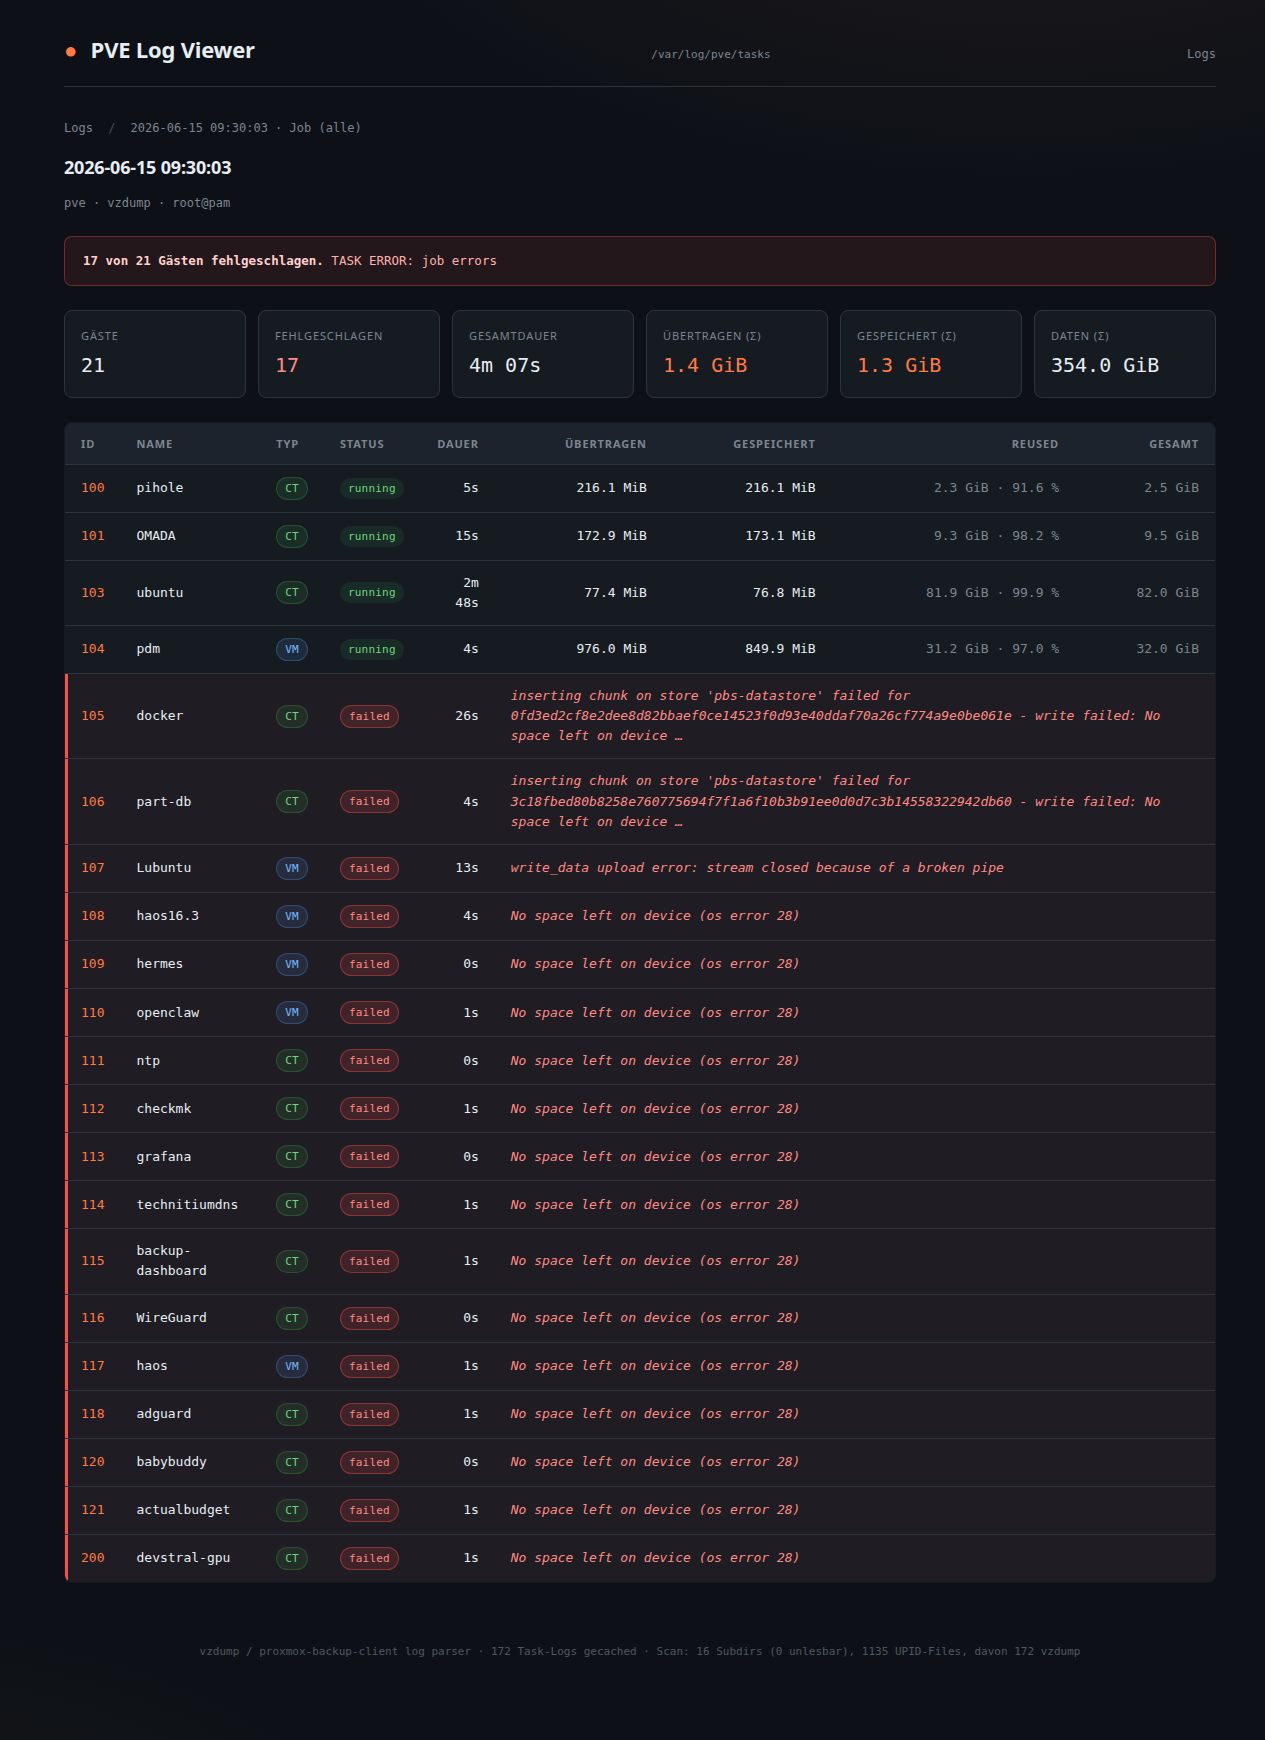Image resolution: width=1265 pixels, height=1740 pixels.
Task: Click the running badge in OMADA row
Action: [x=372, y=536]
